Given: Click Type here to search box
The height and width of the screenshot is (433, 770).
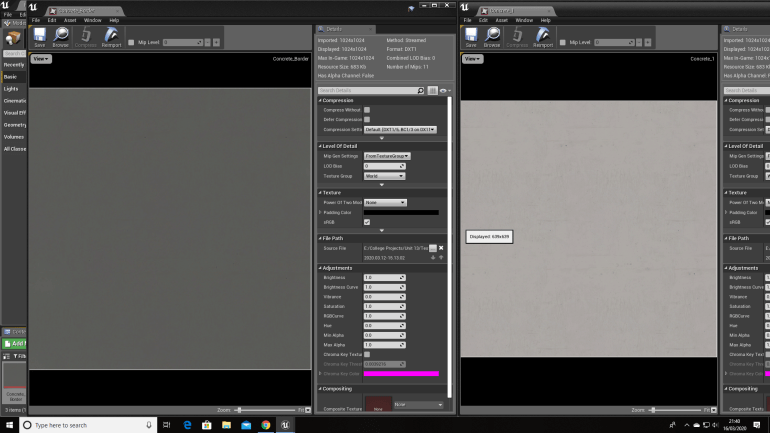Looking at the screenshot, I should tap(88, 425).
